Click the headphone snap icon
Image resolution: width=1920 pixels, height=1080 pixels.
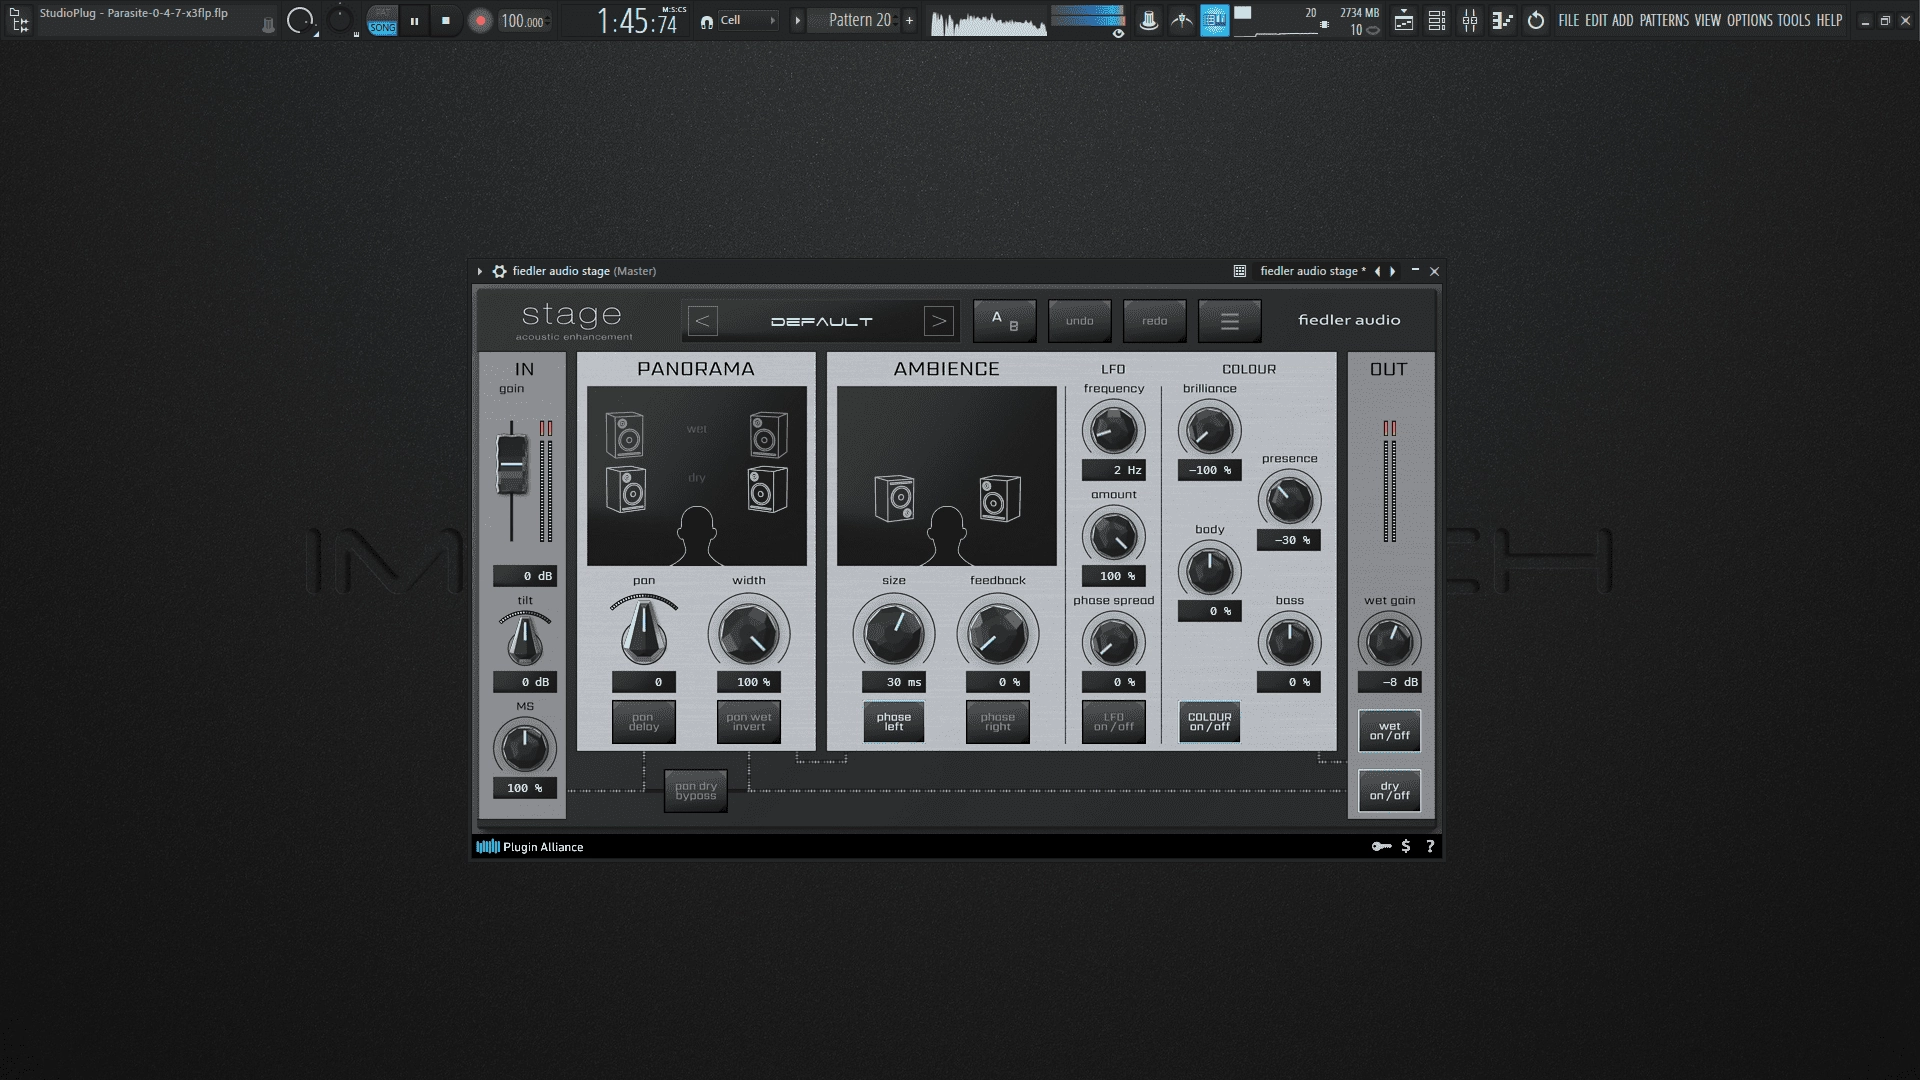(707, 21)
